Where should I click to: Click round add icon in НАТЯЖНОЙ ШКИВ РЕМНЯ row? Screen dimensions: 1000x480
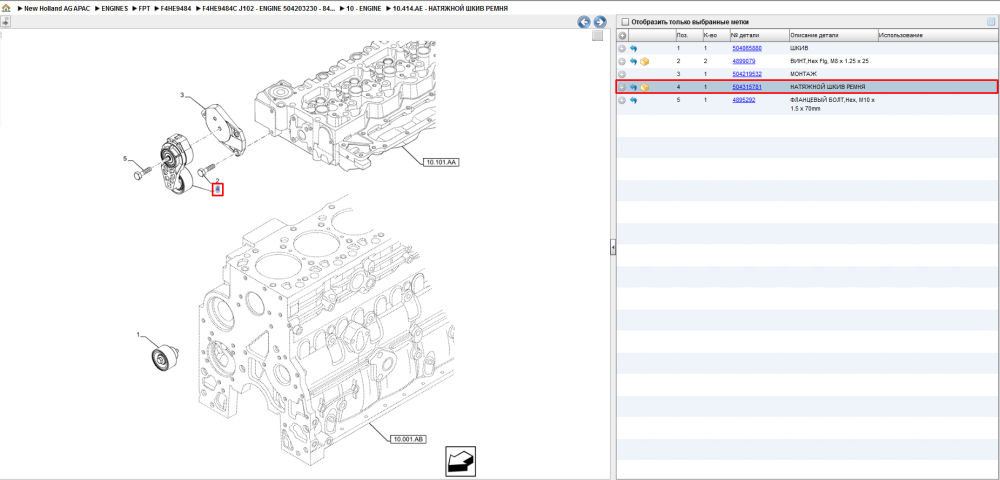pyautogui.click(x=622, y=87)
